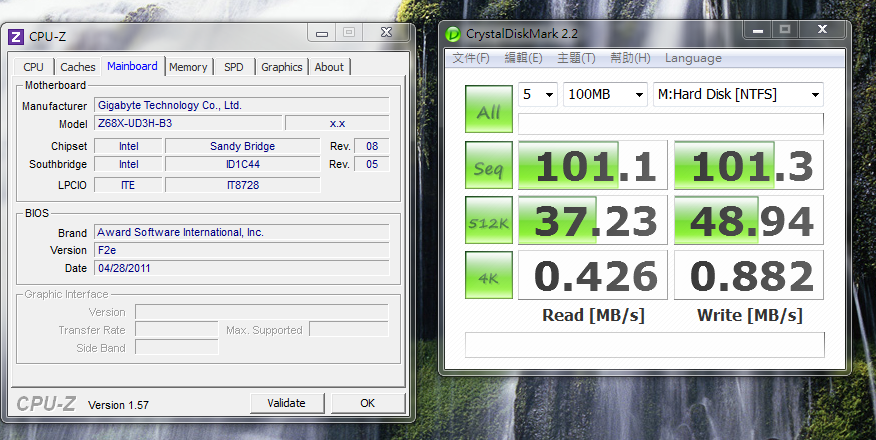Minimize the CrystalDiskMark window

point(758,30)
